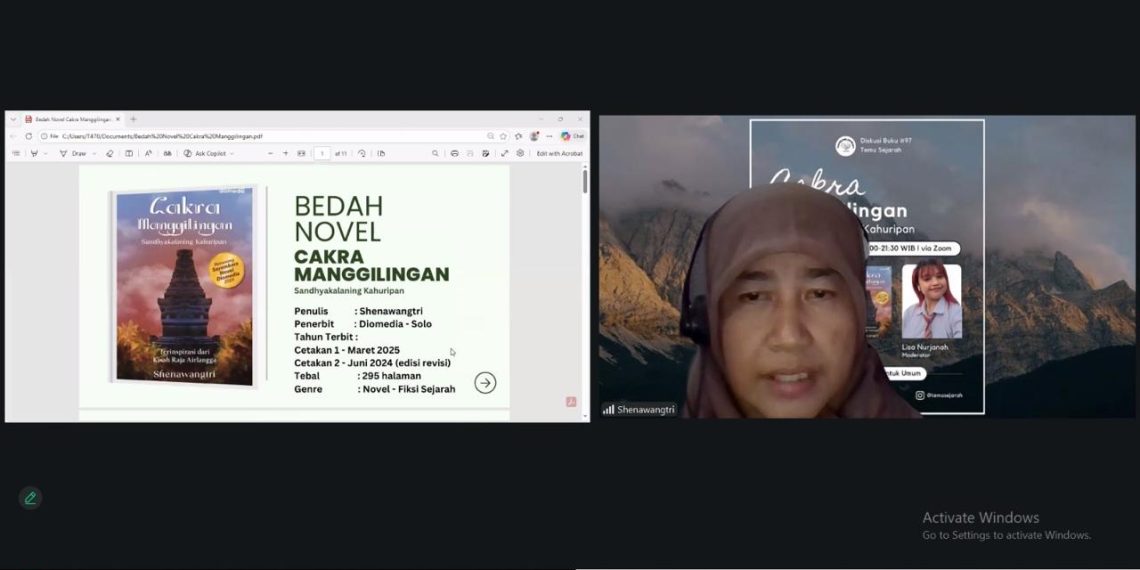Click the green annotate pencil icon
Image resolution: width=1140 pixels, height=570 pixels.
[30, 498]
